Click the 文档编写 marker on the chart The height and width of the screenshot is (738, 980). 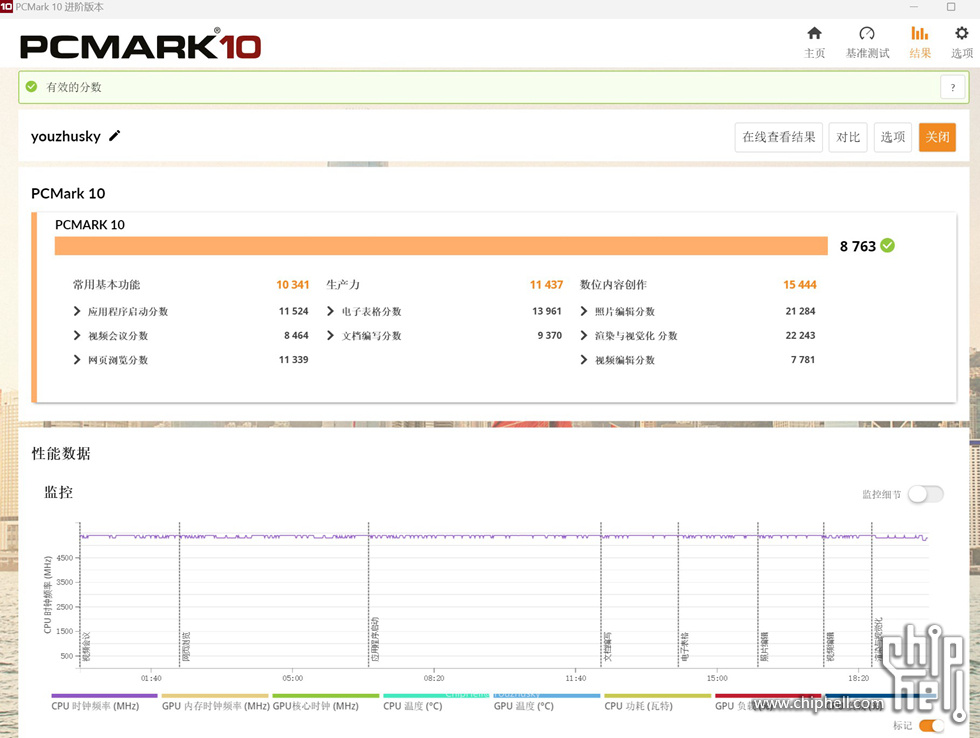(x=608, y=647)
